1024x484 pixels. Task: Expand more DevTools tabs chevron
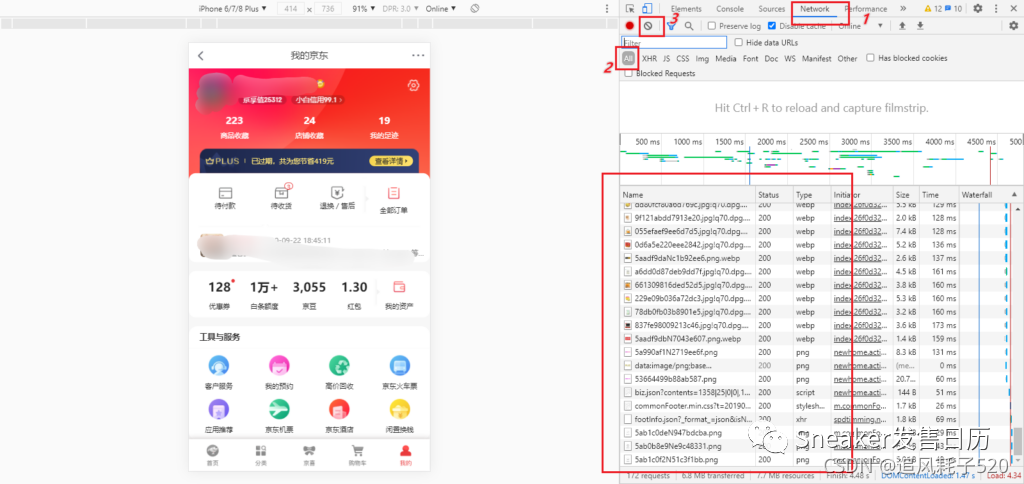(x=903, y=8)
